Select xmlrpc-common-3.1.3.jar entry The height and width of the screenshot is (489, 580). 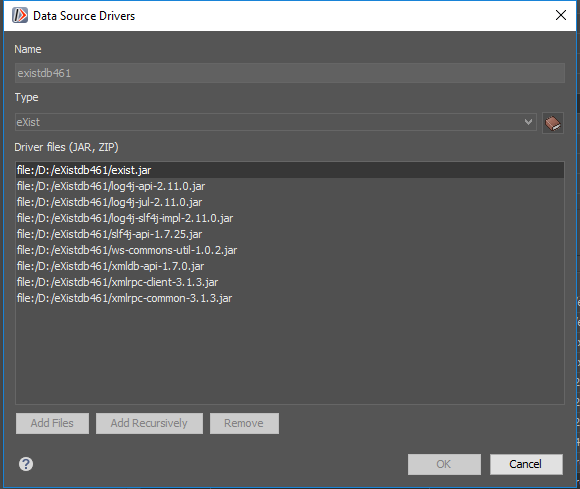pos(290,298)
